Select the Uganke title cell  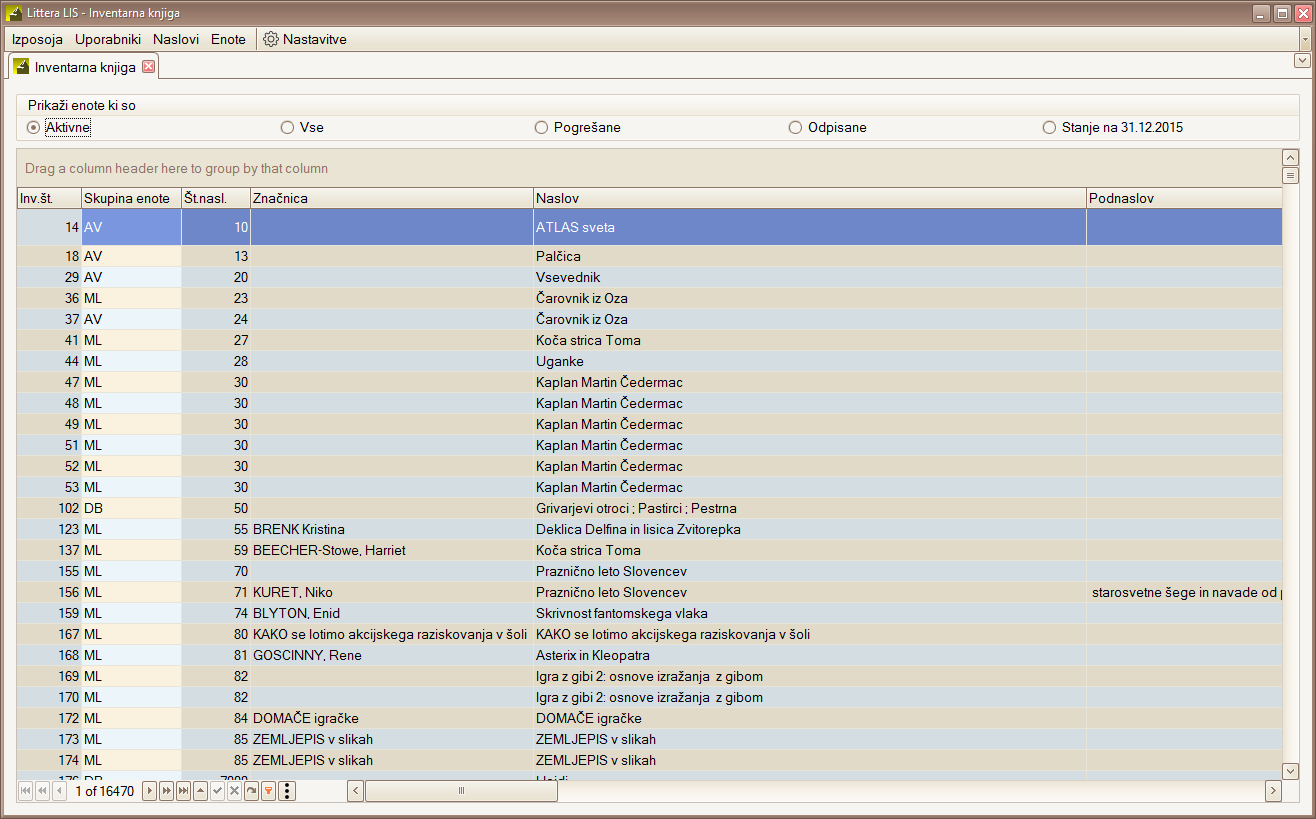click(x=810, y=361)
